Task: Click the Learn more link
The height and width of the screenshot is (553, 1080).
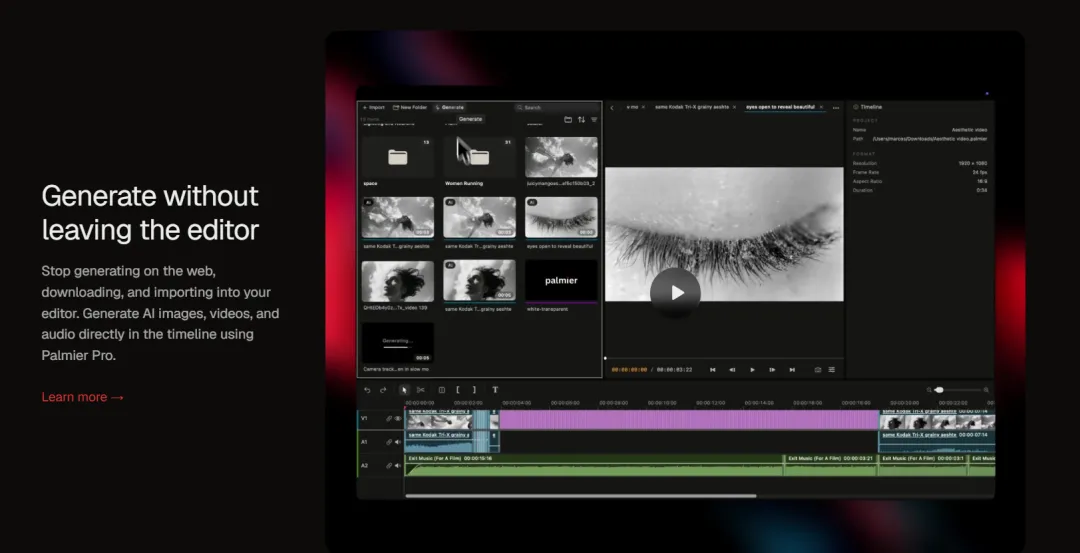Action: pos(83,397)
